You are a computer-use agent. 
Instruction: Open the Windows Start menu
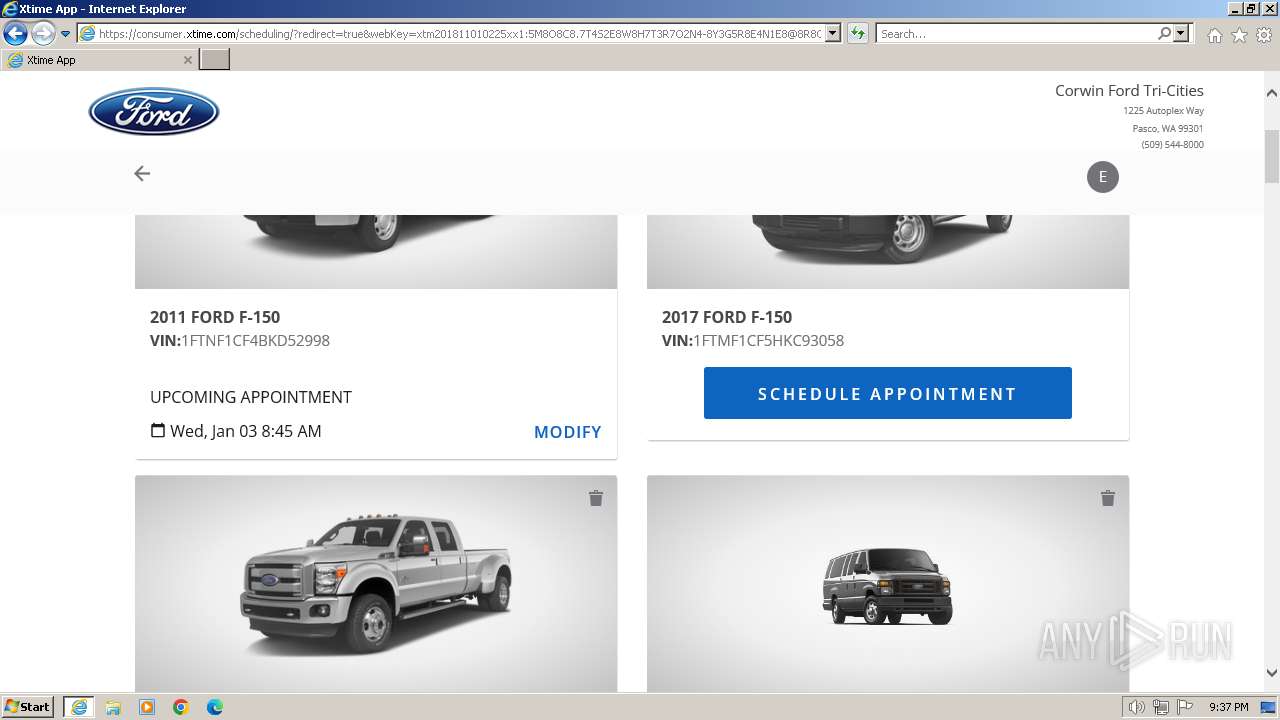tap(28, 707)
